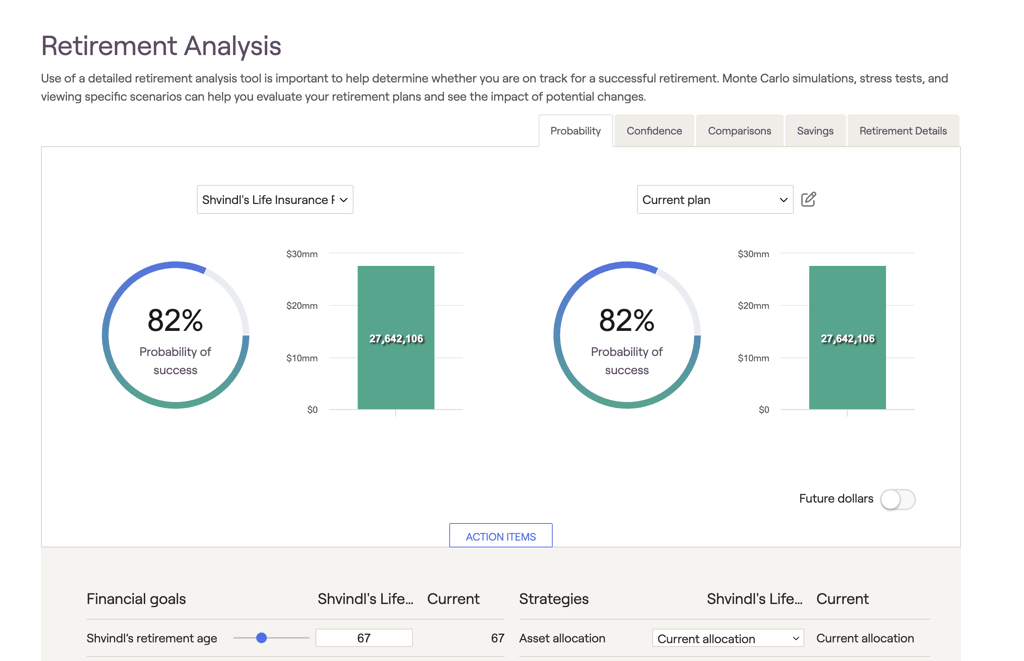View the Retirement Details tab

point(902,131)
